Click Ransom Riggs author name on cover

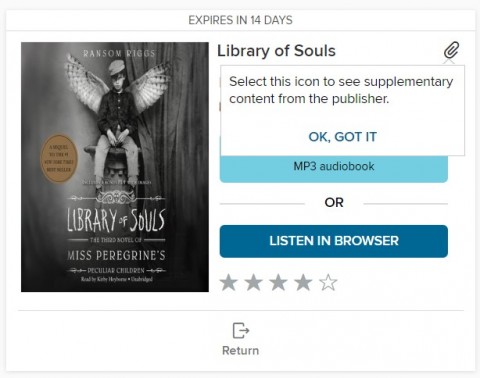click(119, 54)
